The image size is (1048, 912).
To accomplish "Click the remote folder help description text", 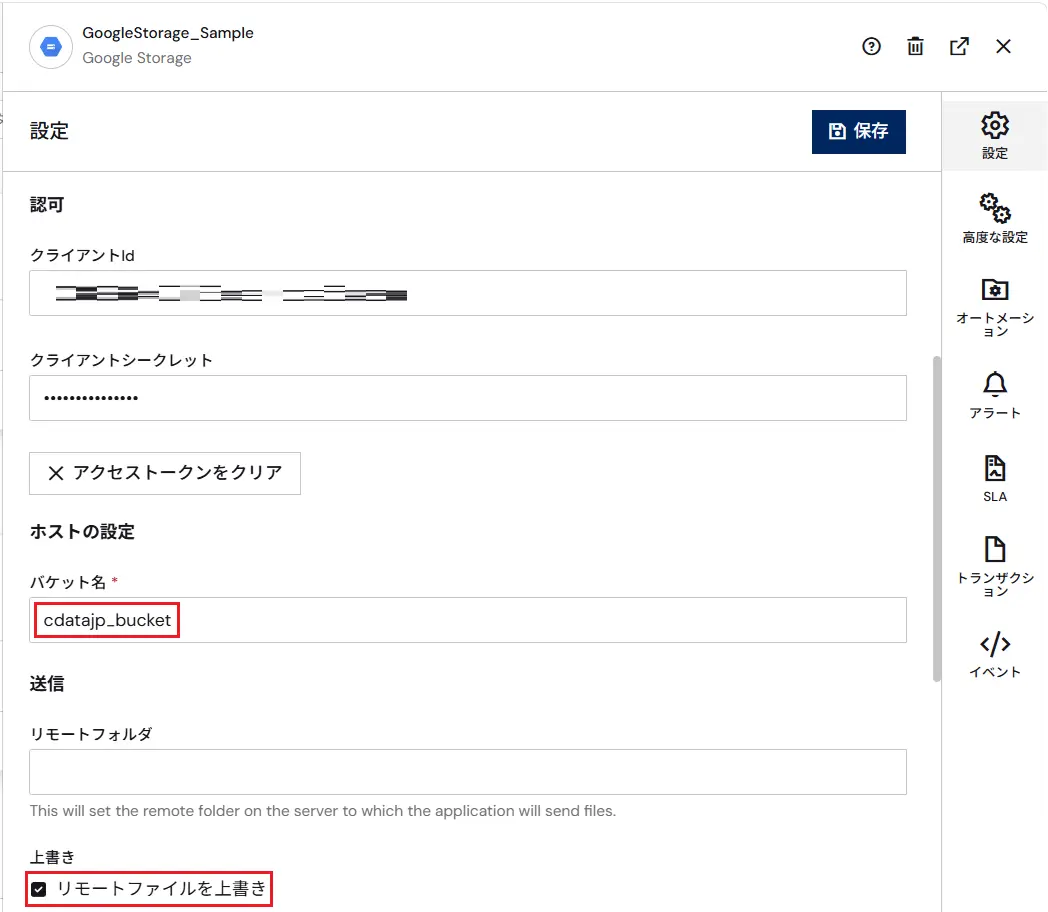I will pyautogui.click(x=323, y=811).
